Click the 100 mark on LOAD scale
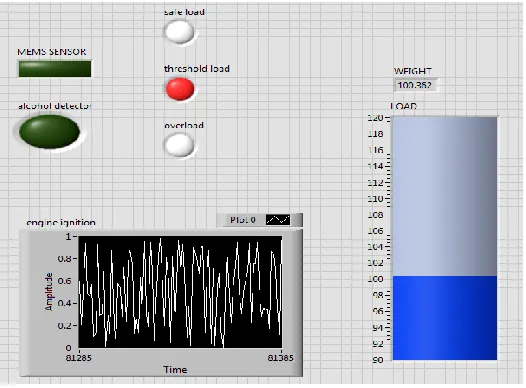 (375, 279)
